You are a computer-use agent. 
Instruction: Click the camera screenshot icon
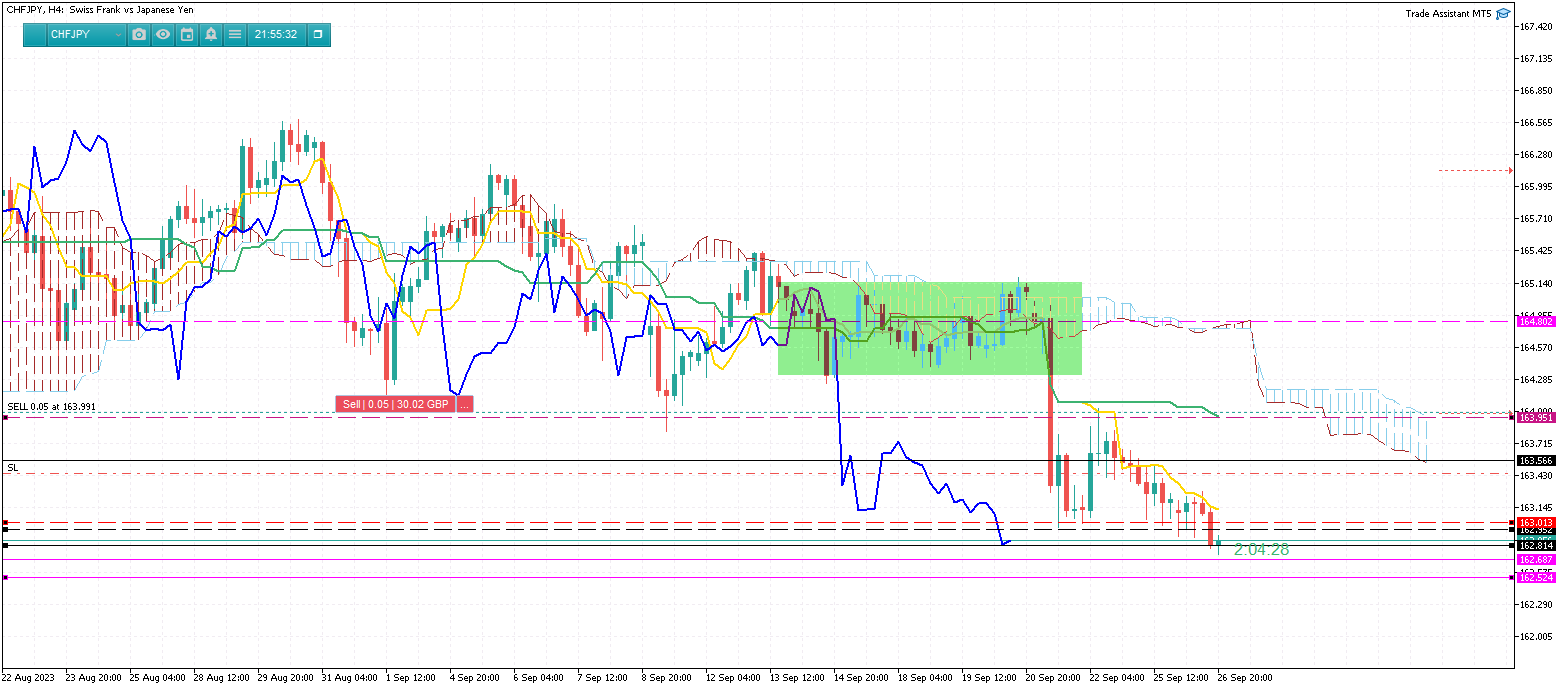[139, 34]
